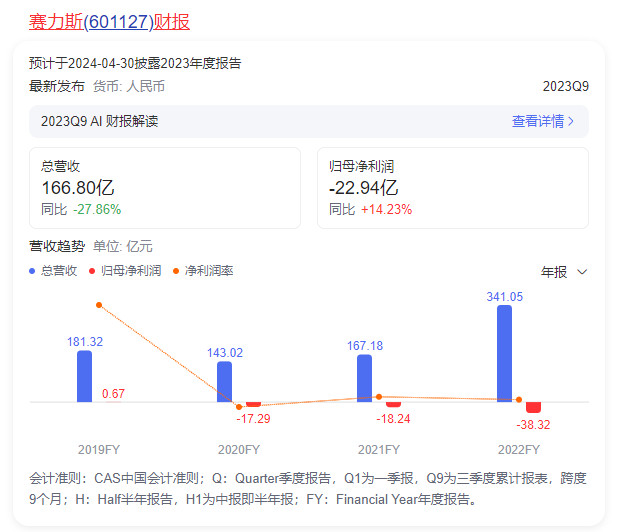Image resolution: width=617 pixels, height=532 pixels.
Task: Click 查看详情 to view report details
Action: click(538, 121)
